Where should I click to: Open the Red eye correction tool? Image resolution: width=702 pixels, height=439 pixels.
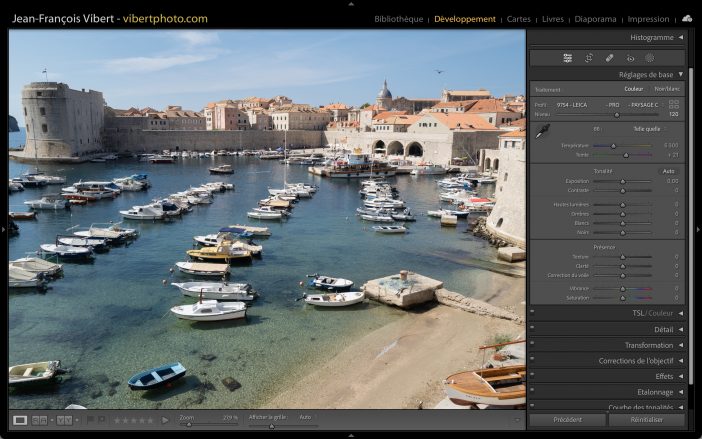[x=630, y=58]
